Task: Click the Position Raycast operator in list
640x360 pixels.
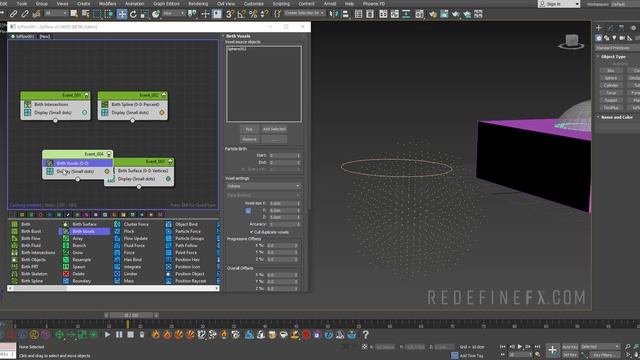Action: 190,281
